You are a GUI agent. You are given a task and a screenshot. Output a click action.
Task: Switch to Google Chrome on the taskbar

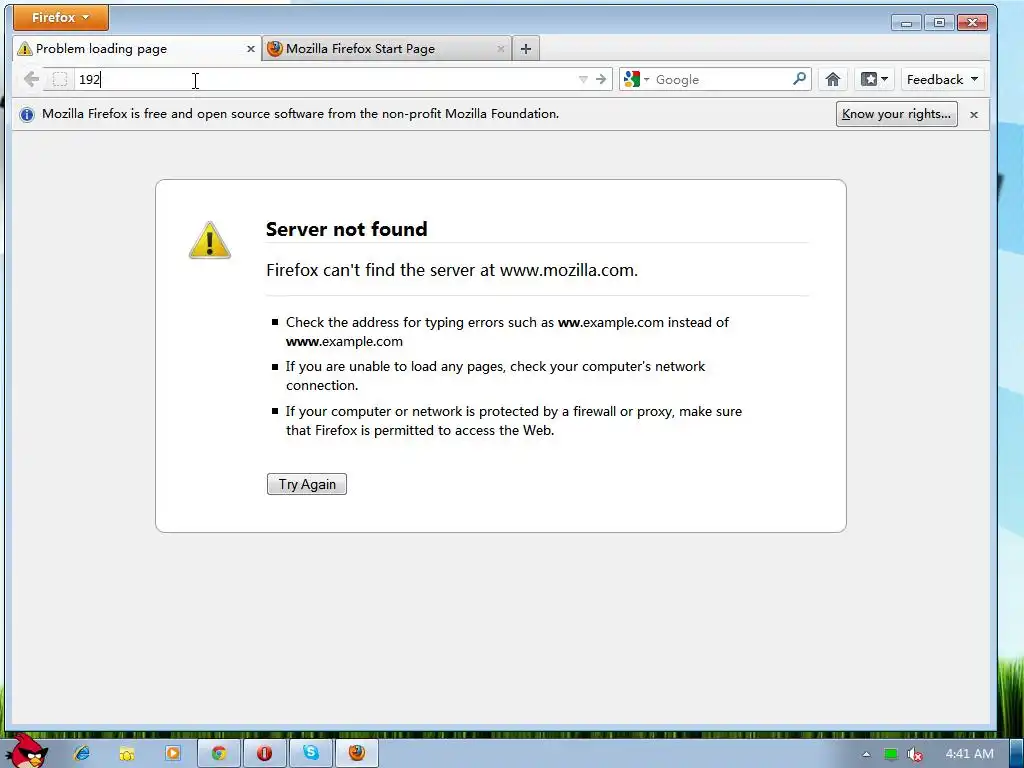[219, 753]
